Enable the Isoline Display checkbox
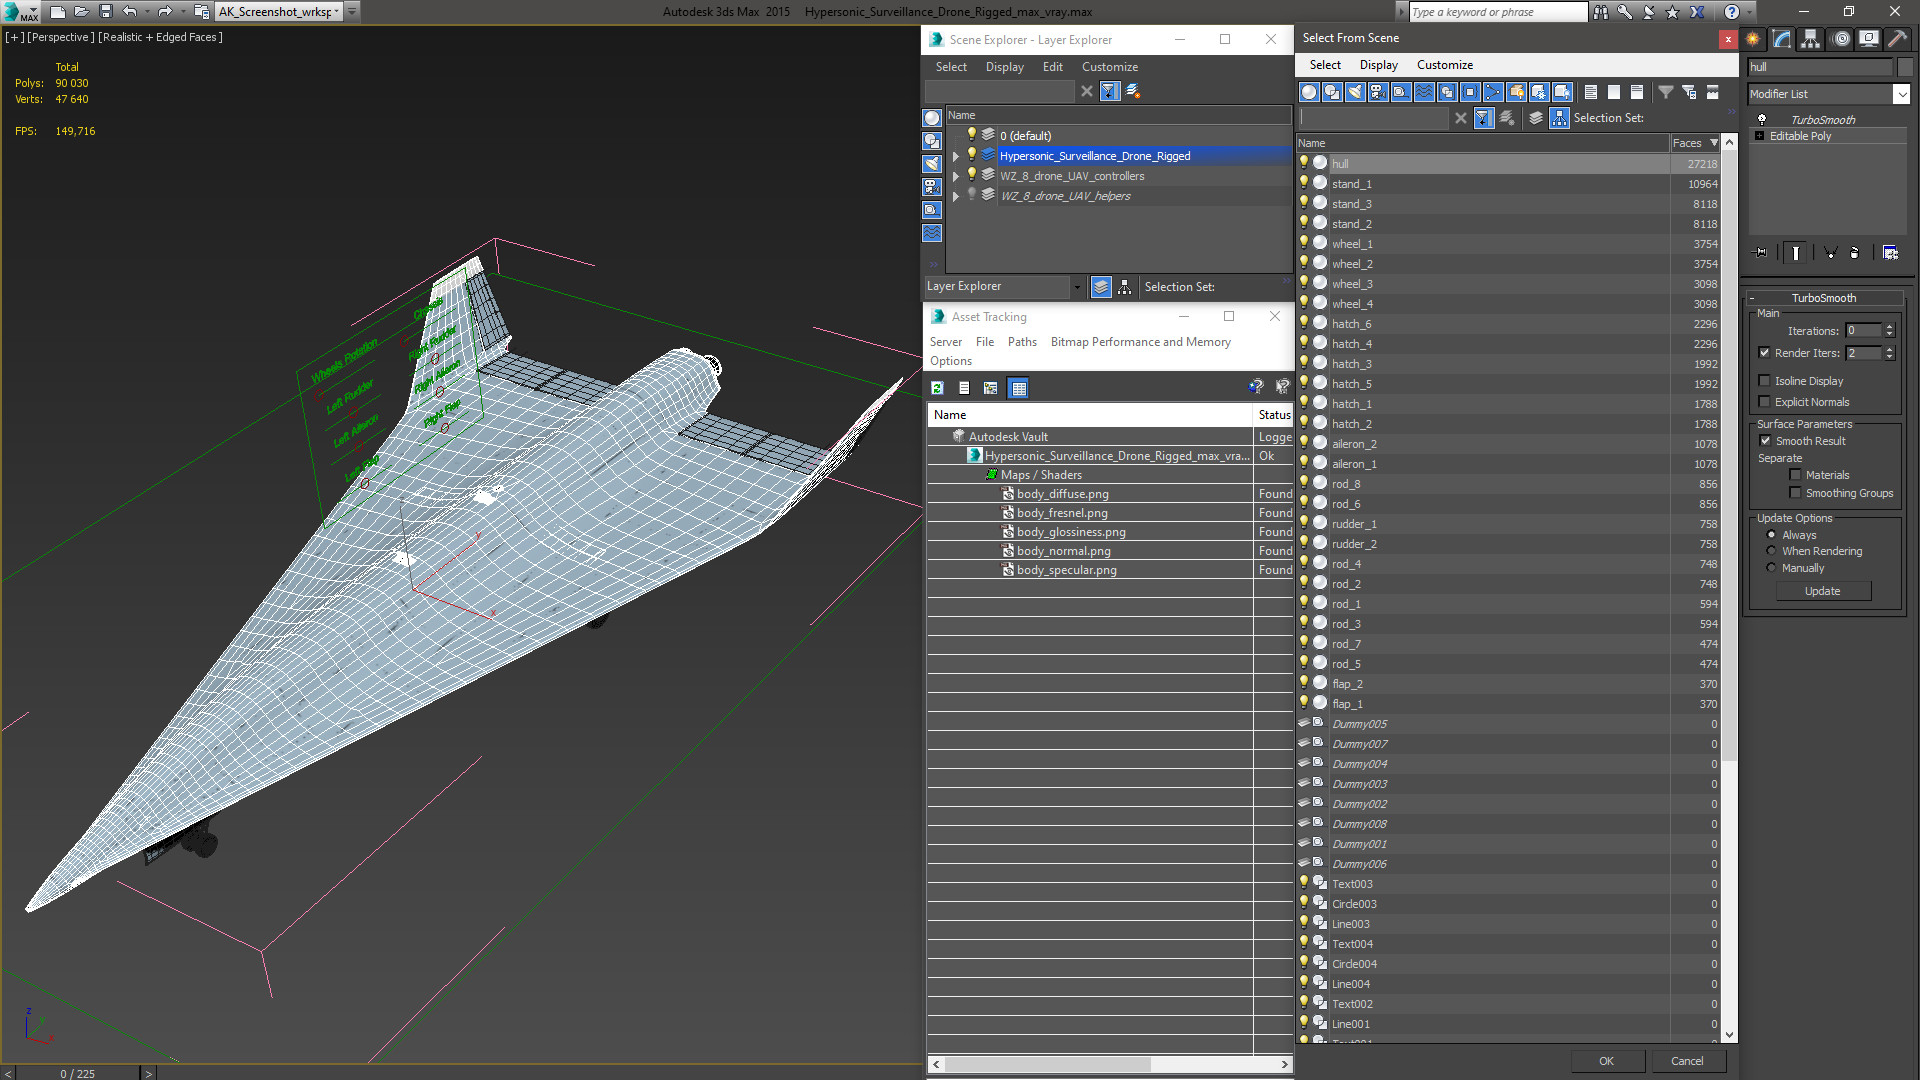The image size is (1920, 1080). click(1765, 381)
